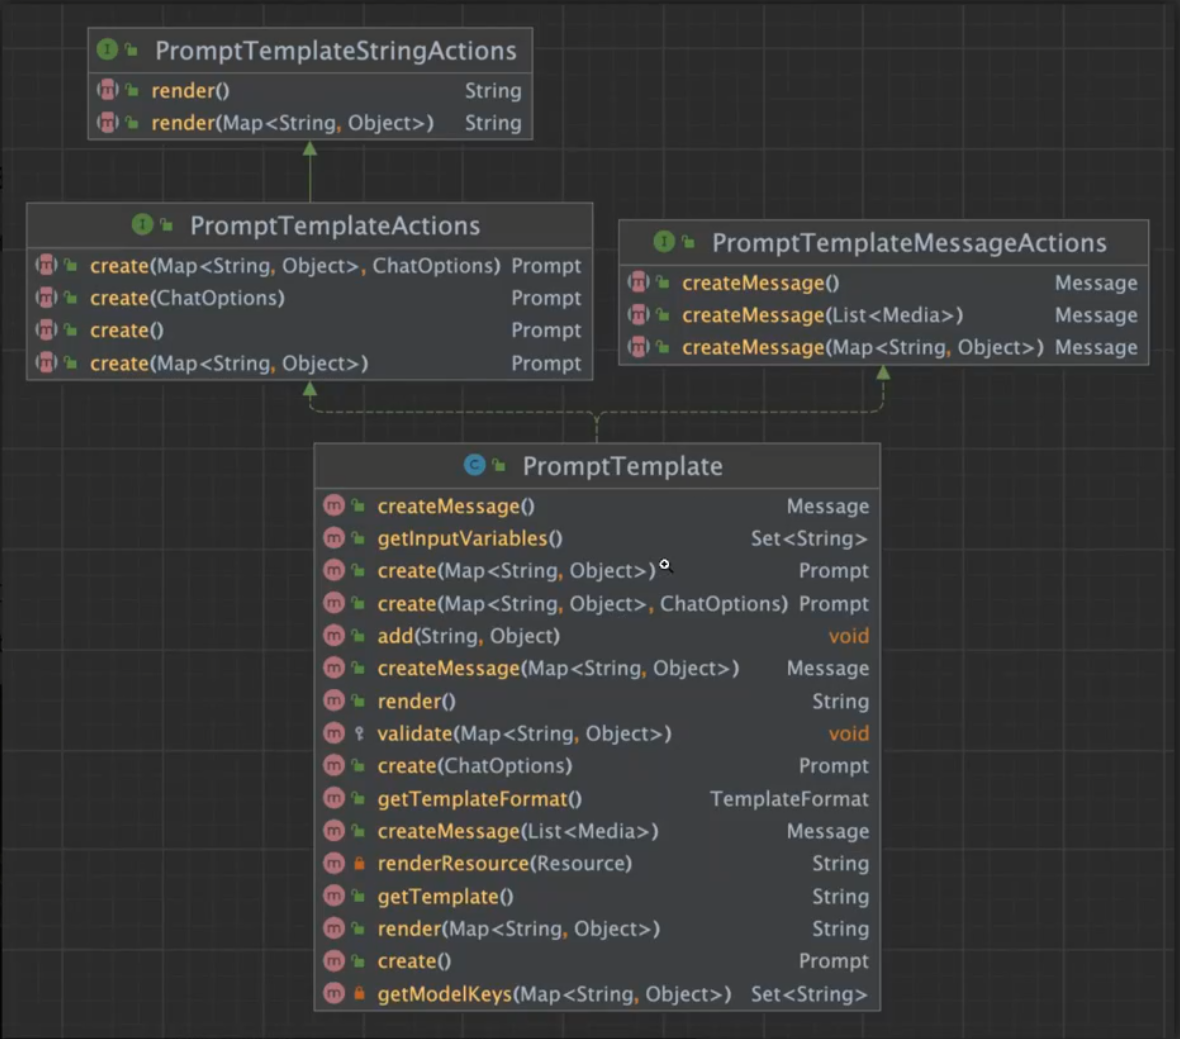Click the solid inheritance arrow below PromptTemplateStringActions

click(310, 149)
